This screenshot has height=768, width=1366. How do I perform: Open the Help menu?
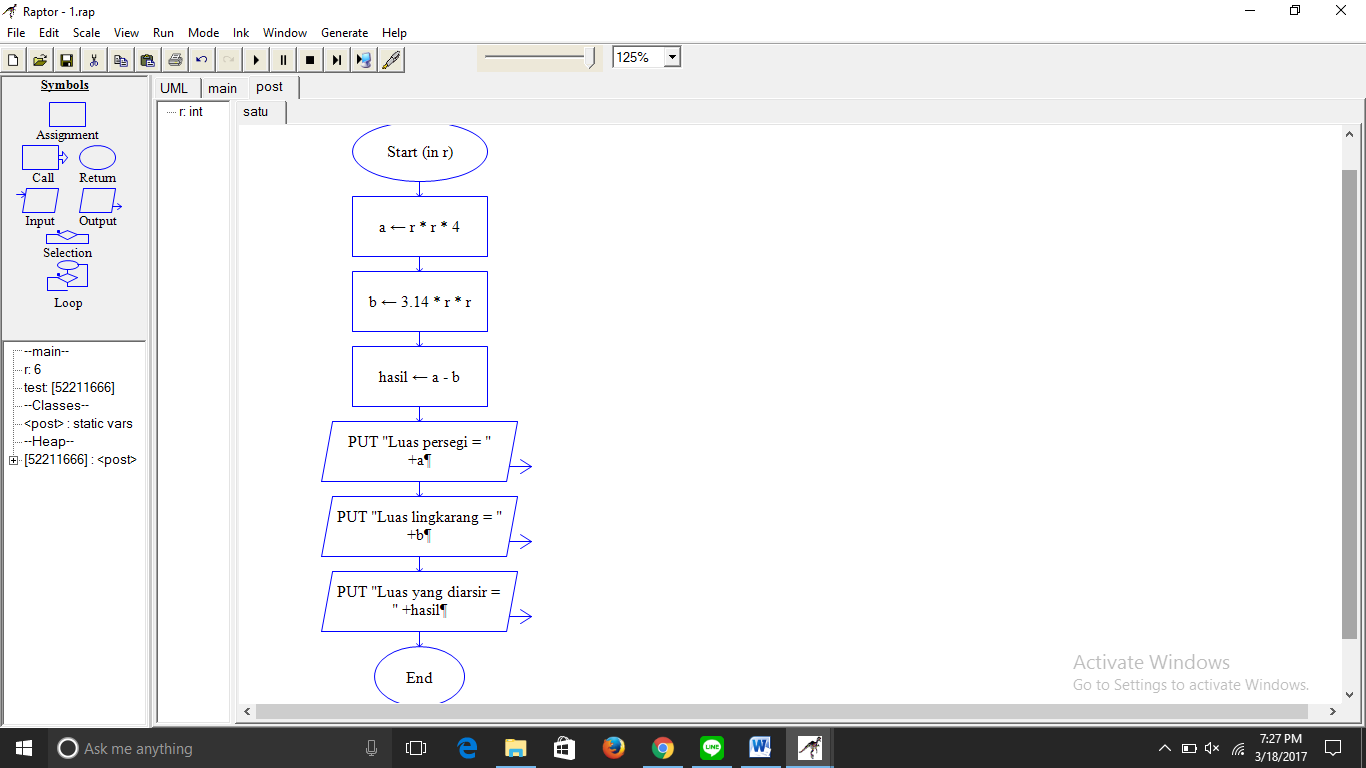tap(394, 33)
